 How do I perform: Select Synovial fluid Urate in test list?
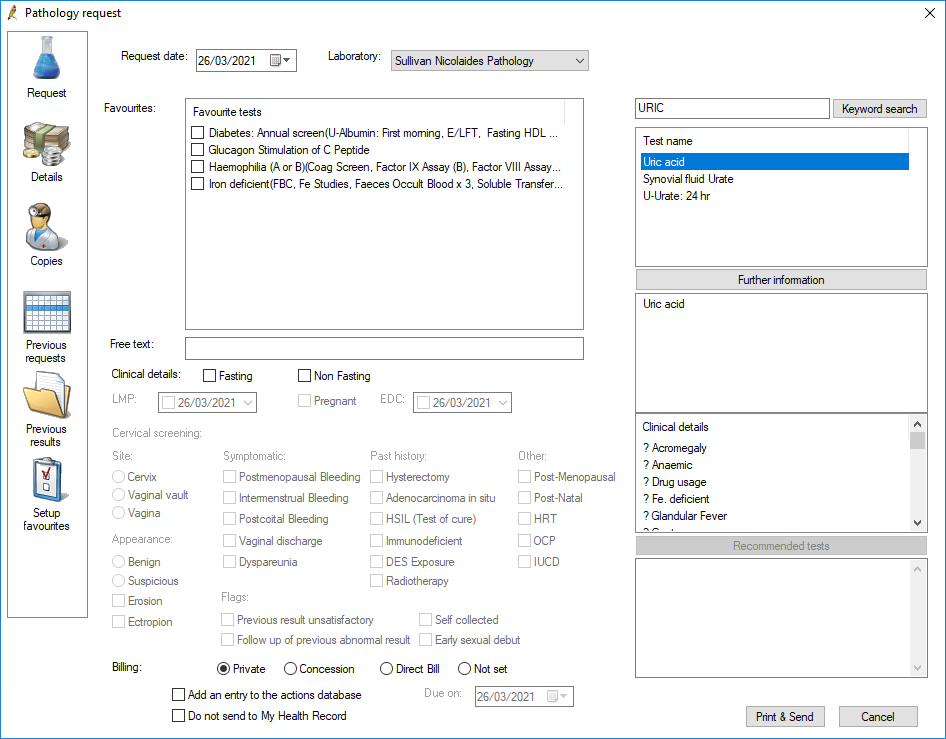click(x=688, y=179)
